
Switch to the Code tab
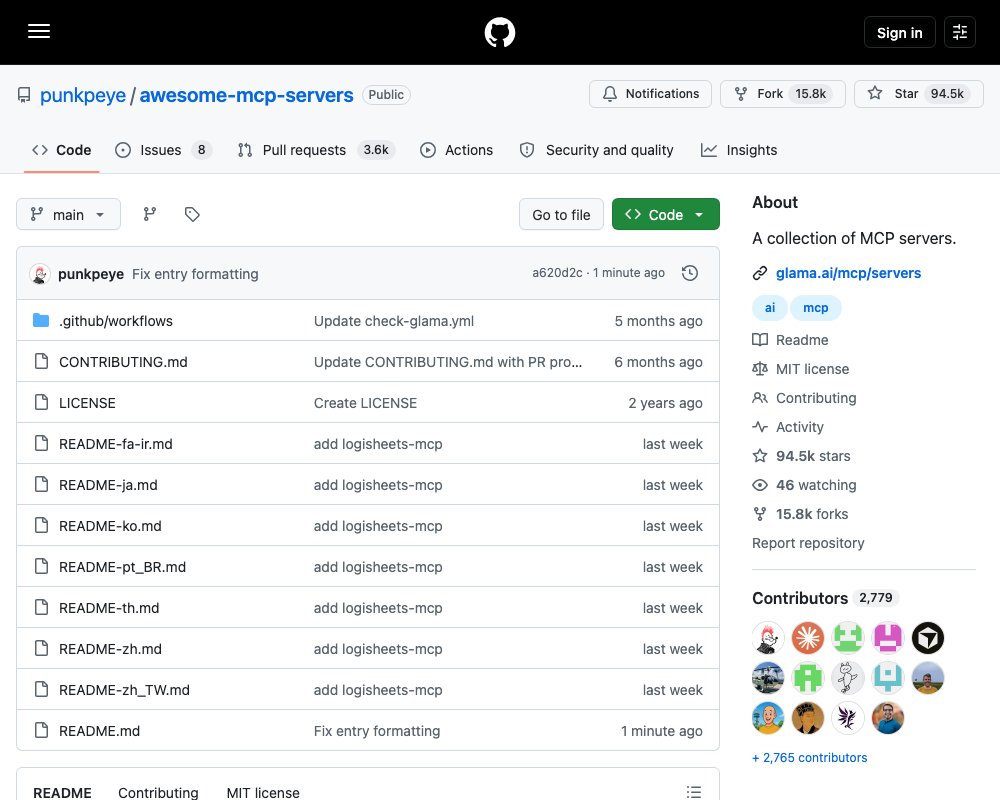tap(62, 150)
